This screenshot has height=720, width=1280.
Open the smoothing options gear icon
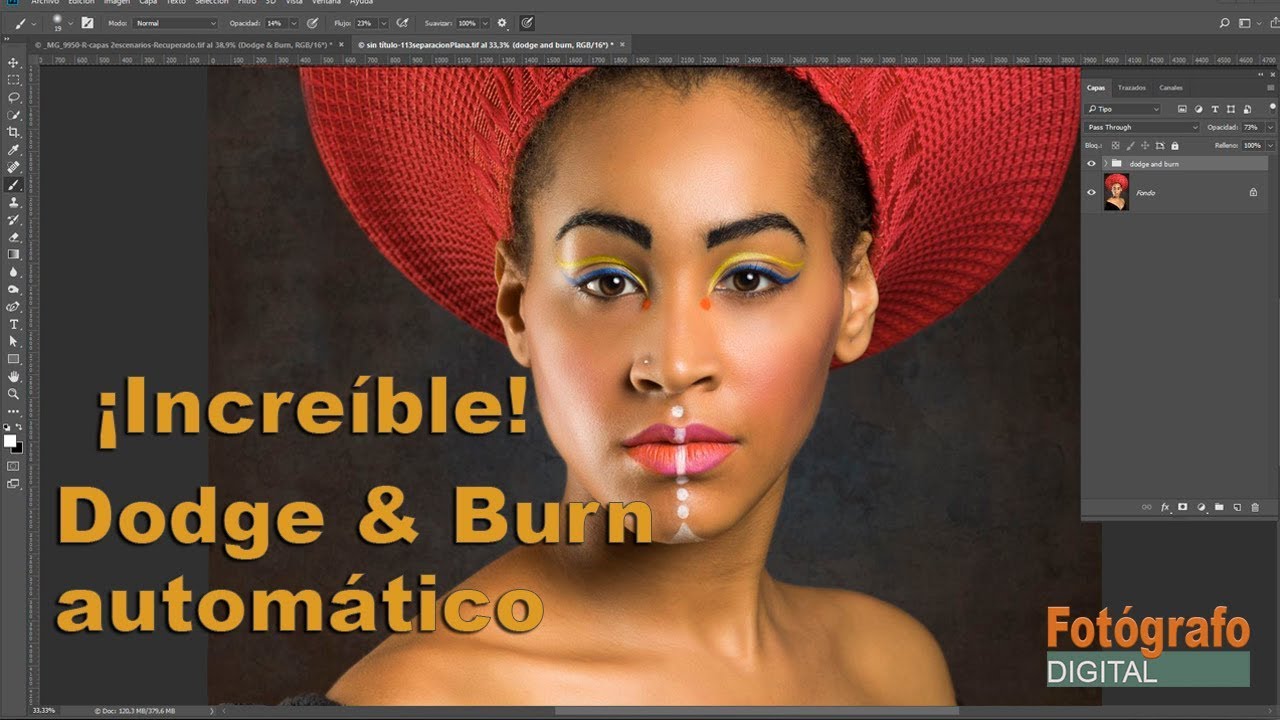502,22
